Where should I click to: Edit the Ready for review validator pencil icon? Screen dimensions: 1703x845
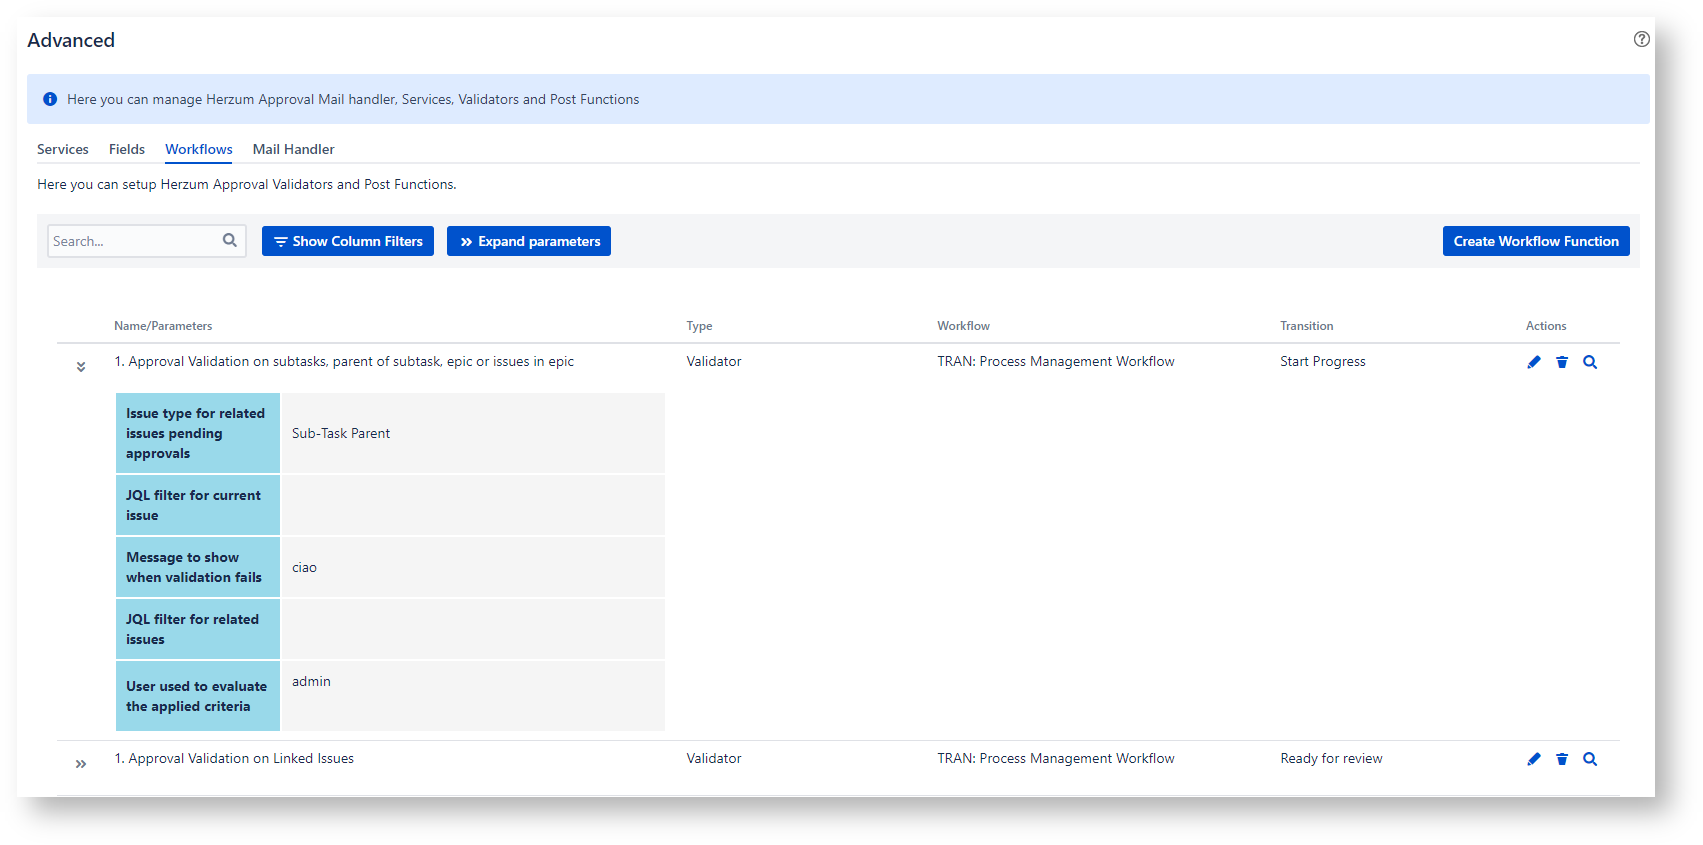coord(1533,759)
